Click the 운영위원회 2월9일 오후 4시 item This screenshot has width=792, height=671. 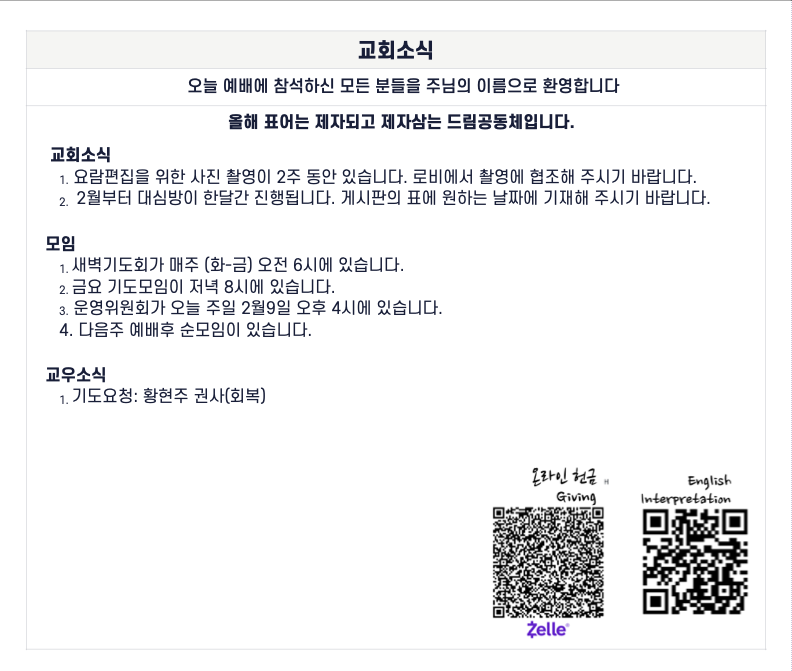pos(258,308)
